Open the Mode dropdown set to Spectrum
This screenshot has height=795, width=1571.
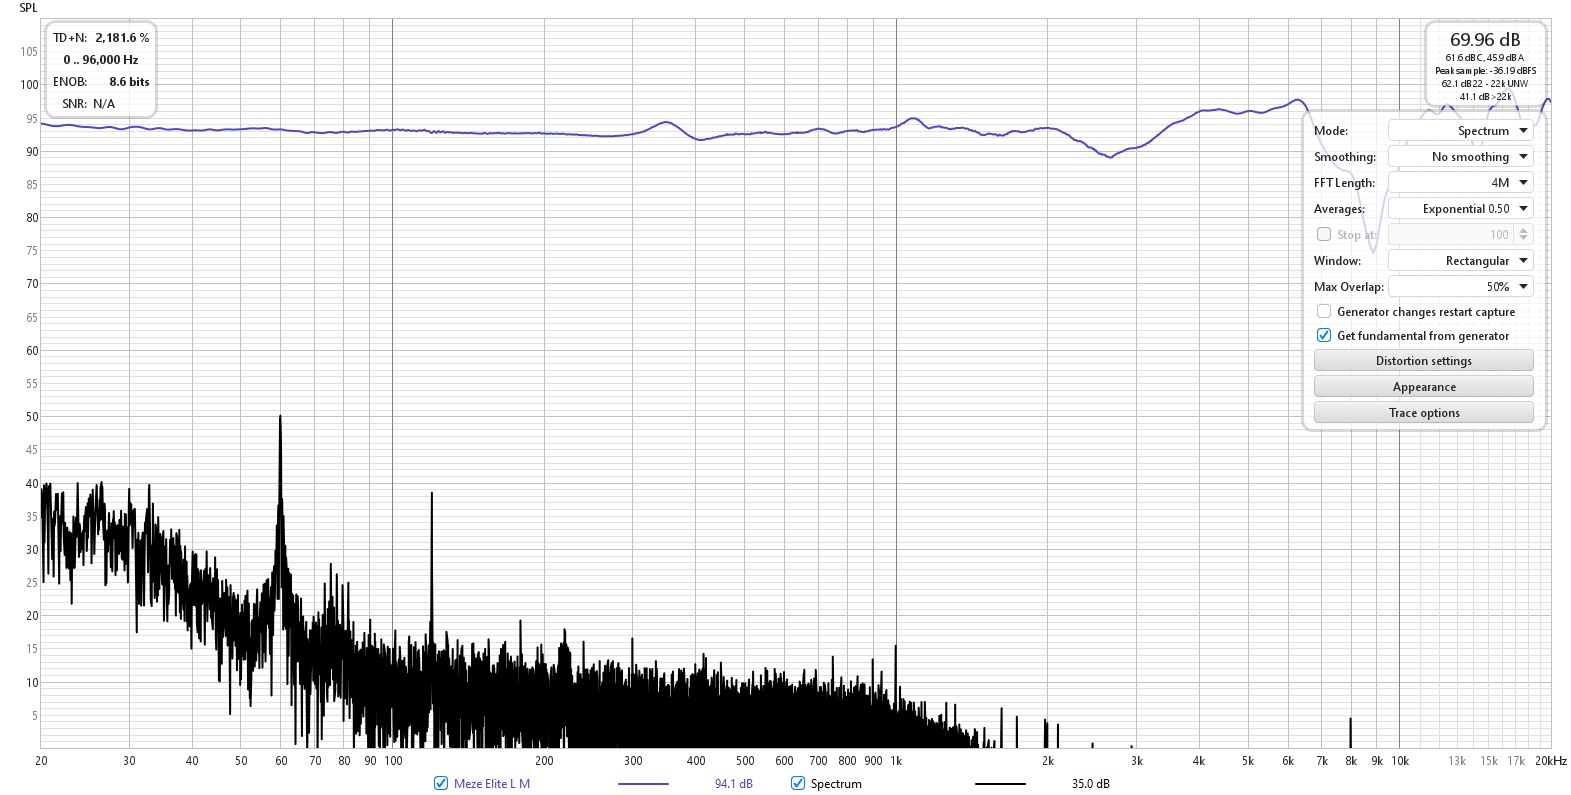[1460, 131]
